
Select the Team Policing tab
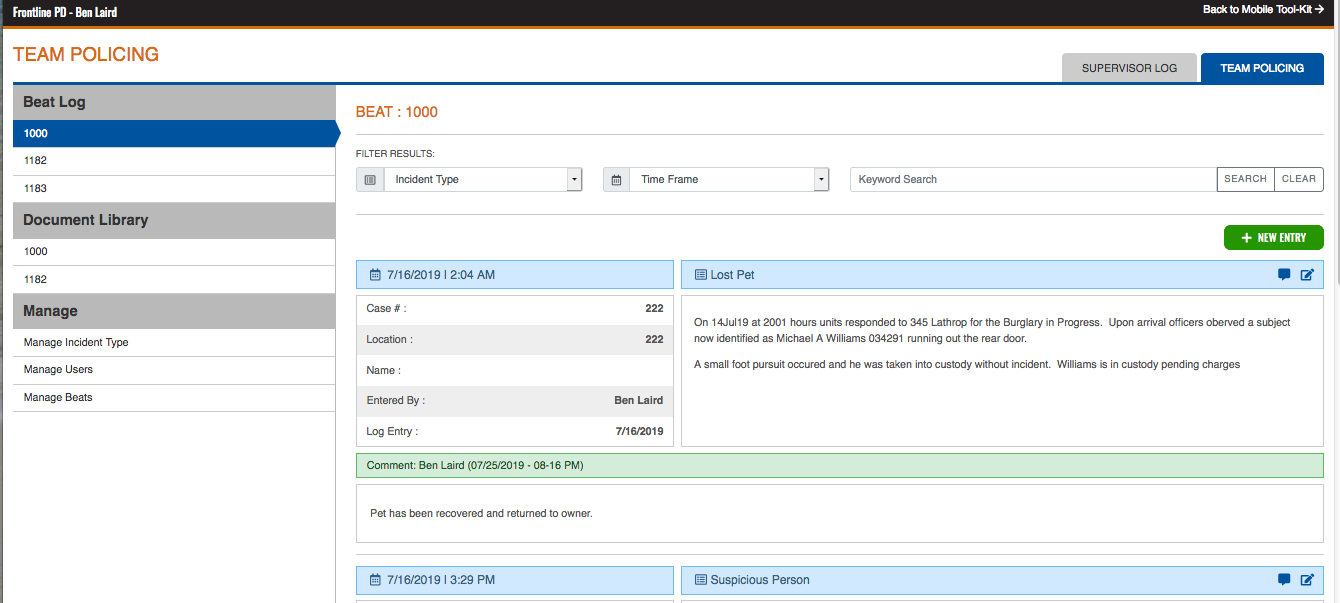[1262, 69]
